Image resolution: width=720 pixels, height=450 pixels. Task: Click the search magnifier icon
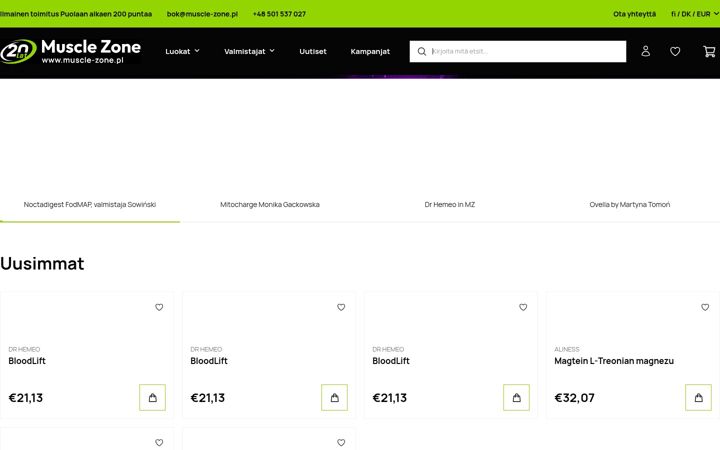click(422, 51)
